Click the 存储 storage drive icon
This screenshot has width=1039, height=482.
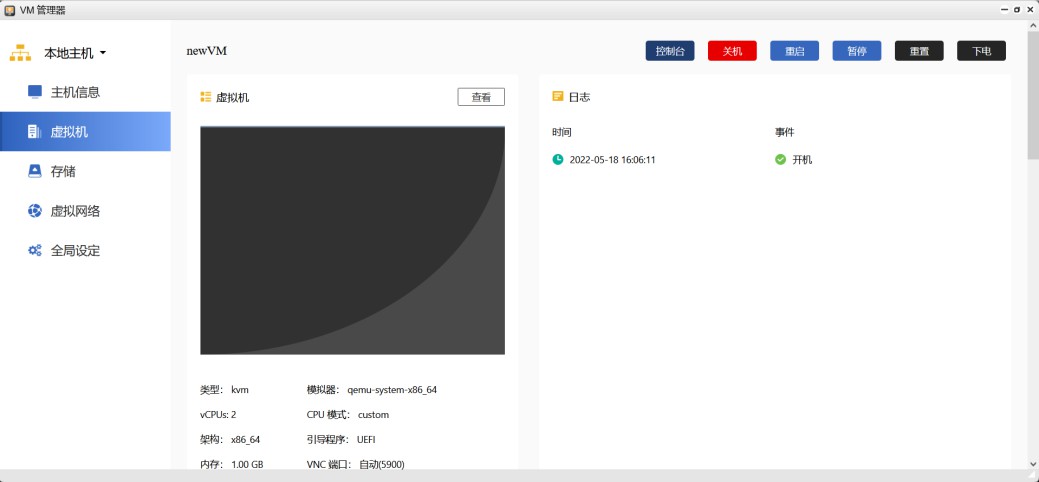35,171
